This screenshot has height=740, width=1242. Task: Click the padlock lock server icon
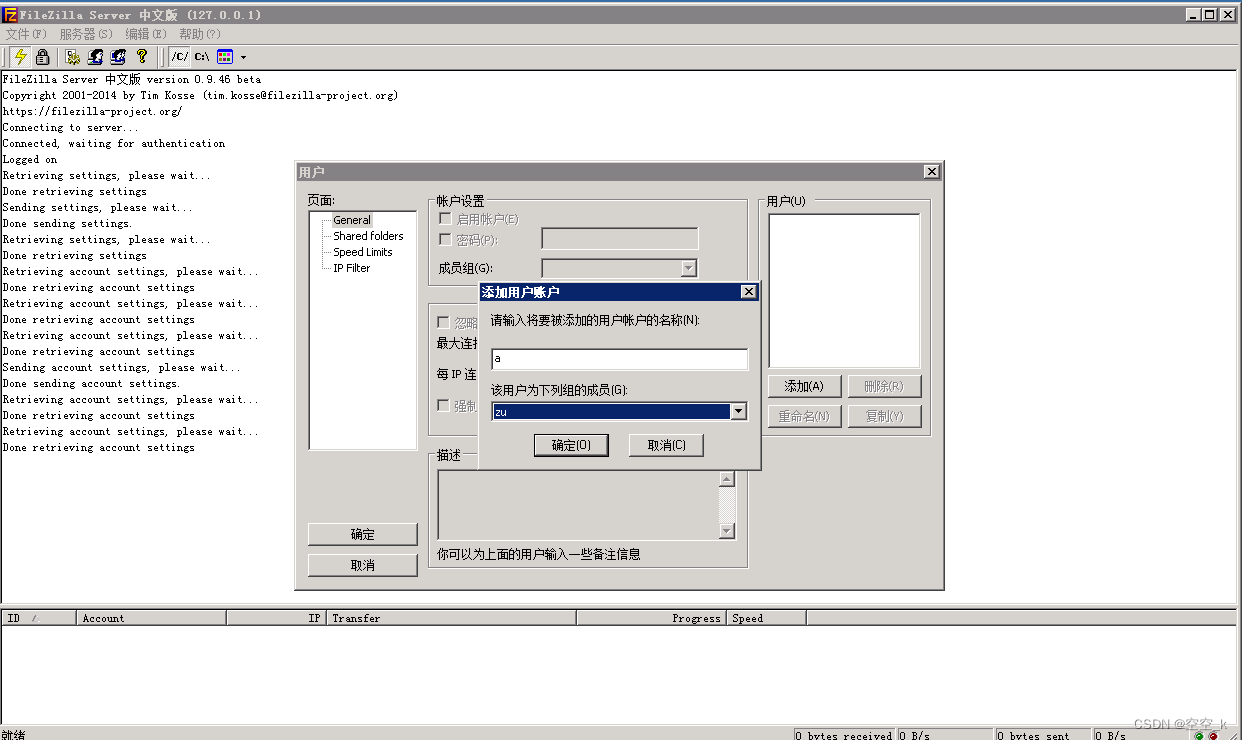tap(43, 57)
